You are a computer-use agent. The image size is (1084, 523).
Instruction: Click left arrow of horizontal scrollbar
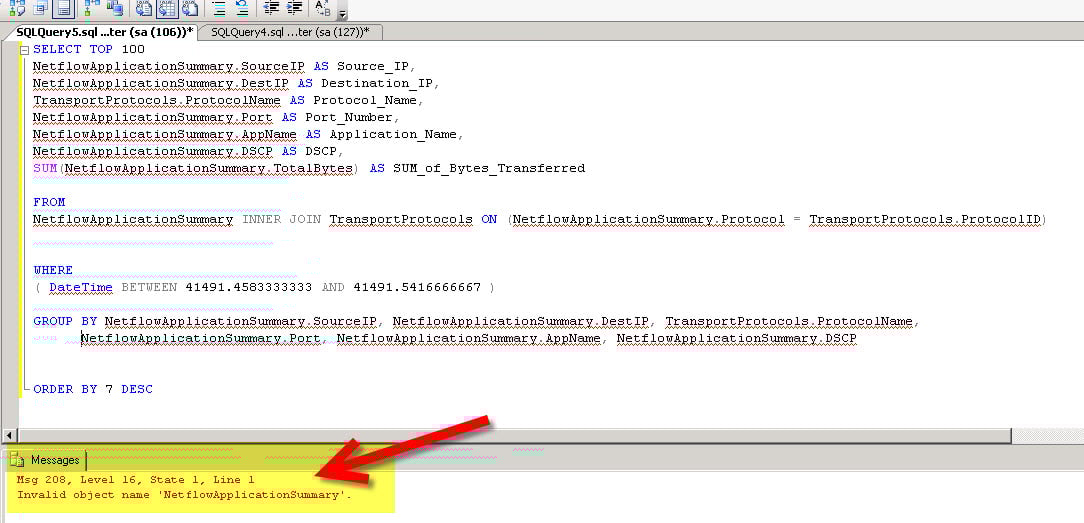click(x=10, y=436)
